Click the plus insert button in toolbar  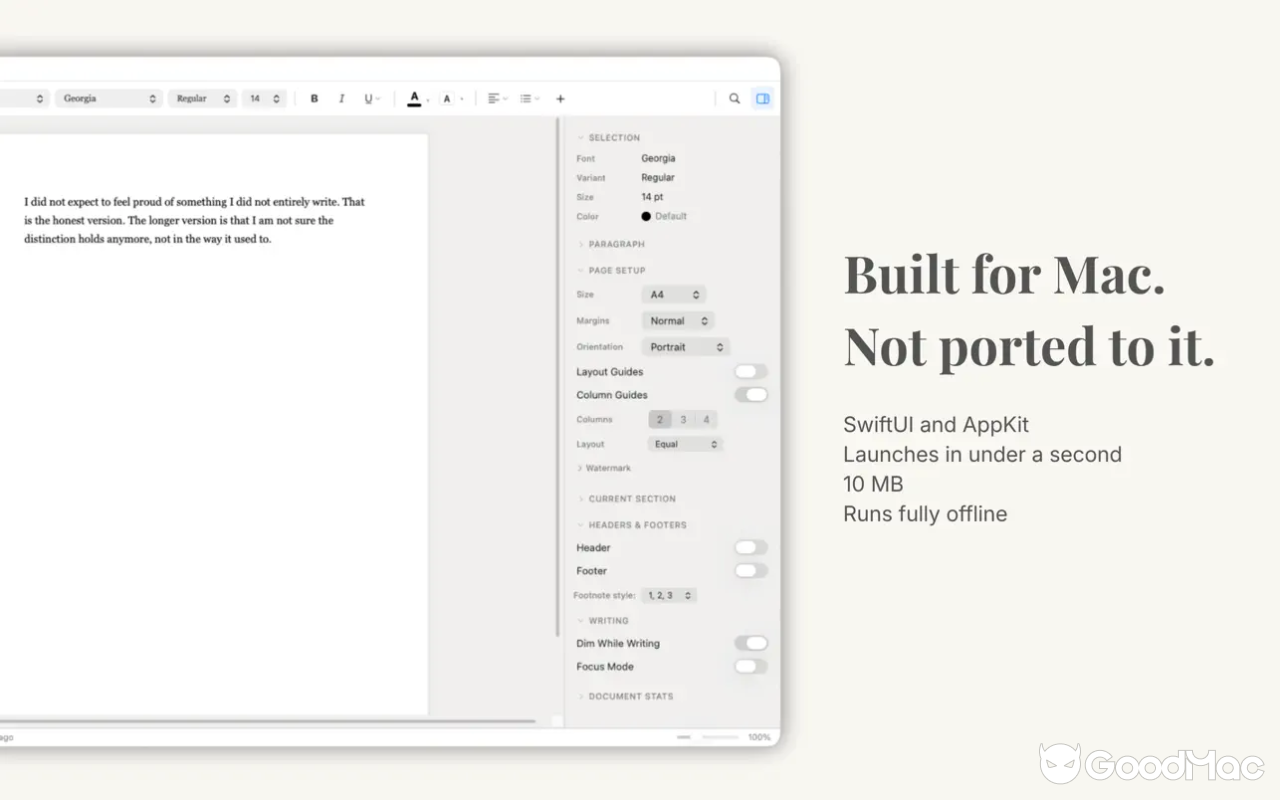(x=560, y=99)
